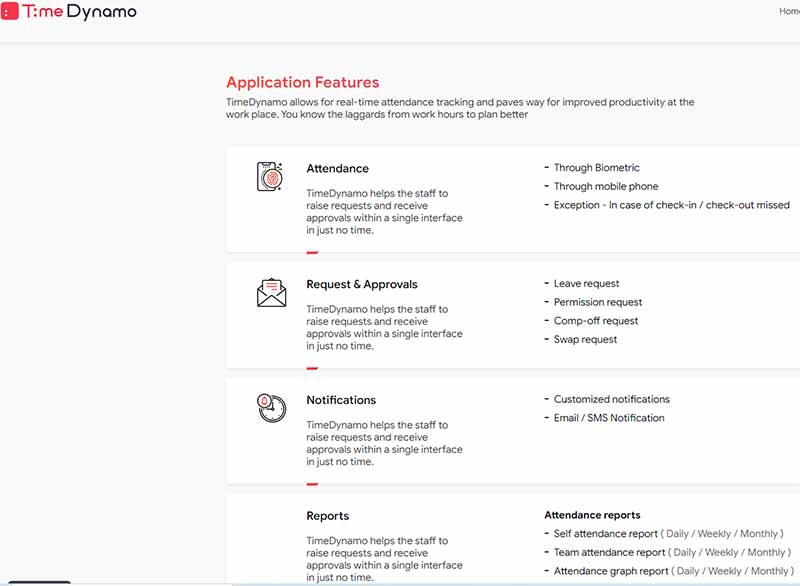
Task: Click the TimeDynamo logo icon
Action: tap(11, 13)
